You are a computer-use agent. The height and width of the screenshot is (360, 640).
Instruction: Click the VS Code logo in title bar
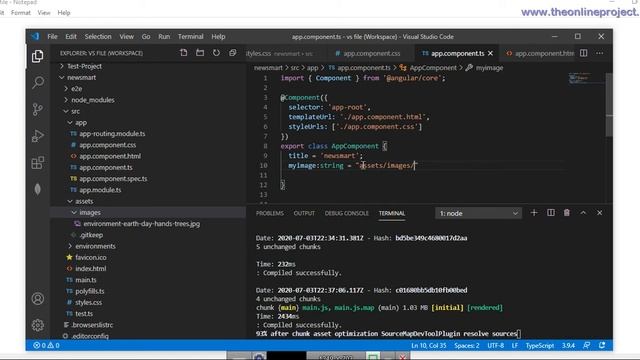35,36
